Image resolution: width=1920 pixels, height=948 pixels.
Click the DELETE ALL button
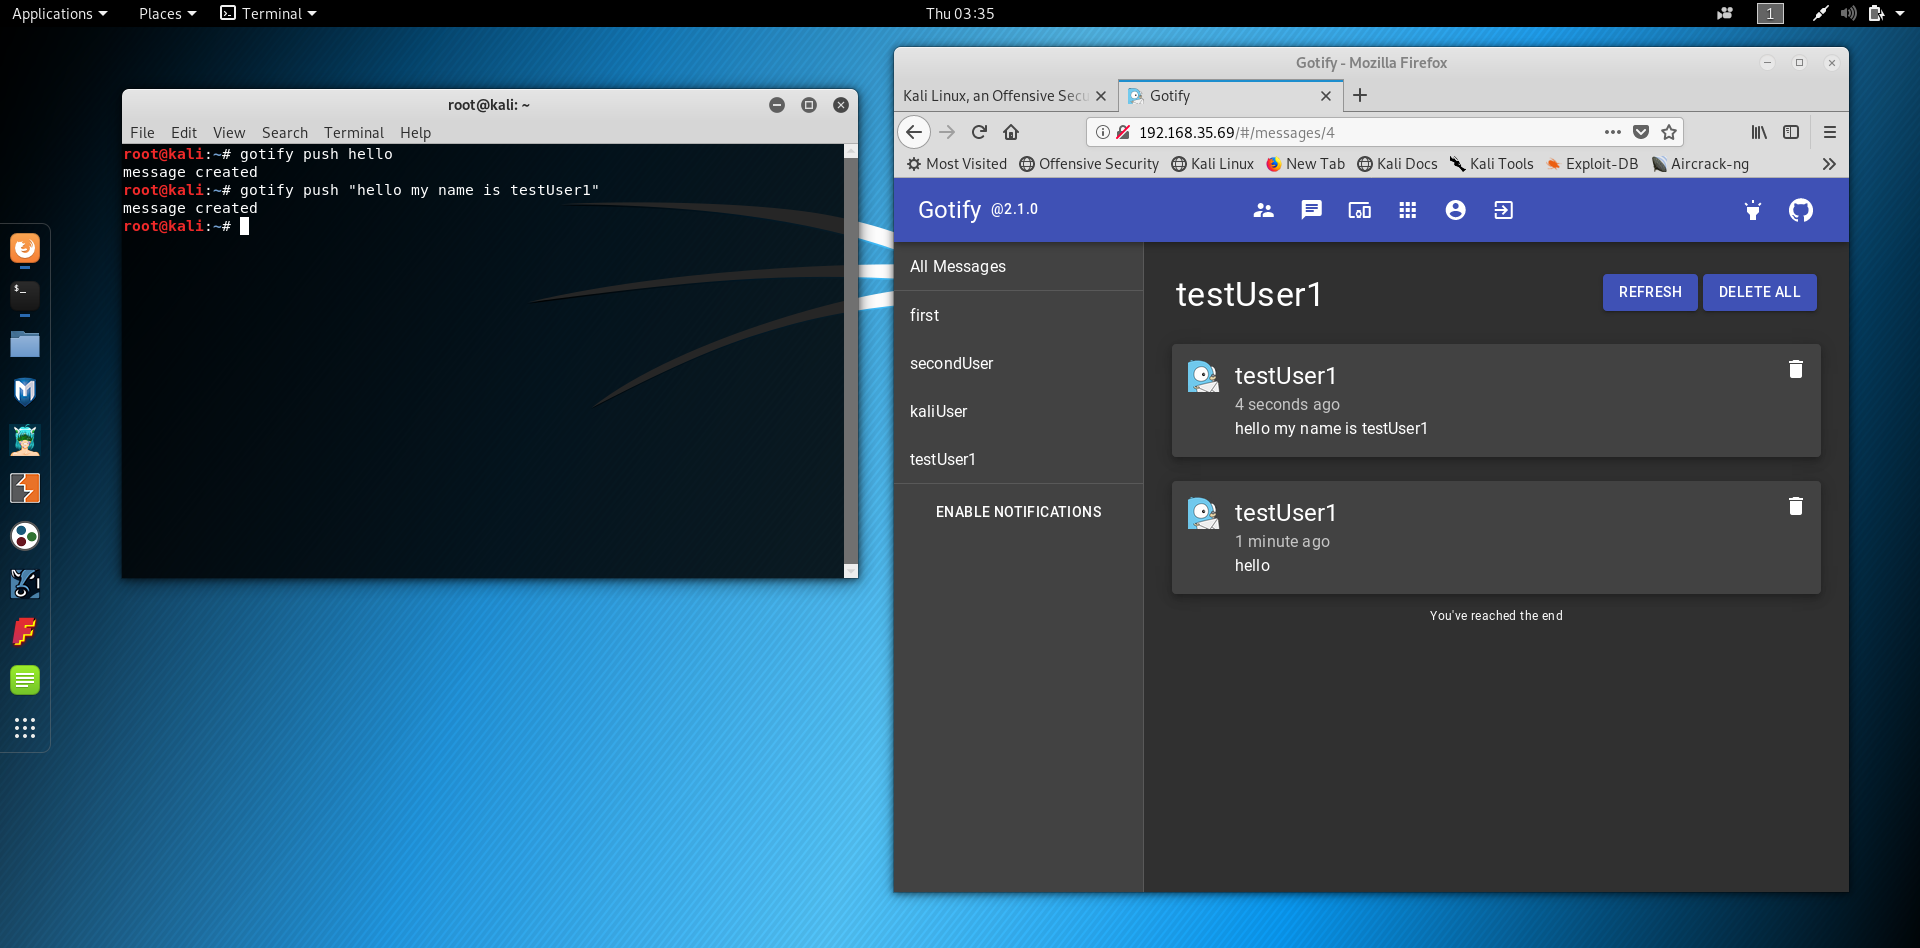(x=1759, y=292)
